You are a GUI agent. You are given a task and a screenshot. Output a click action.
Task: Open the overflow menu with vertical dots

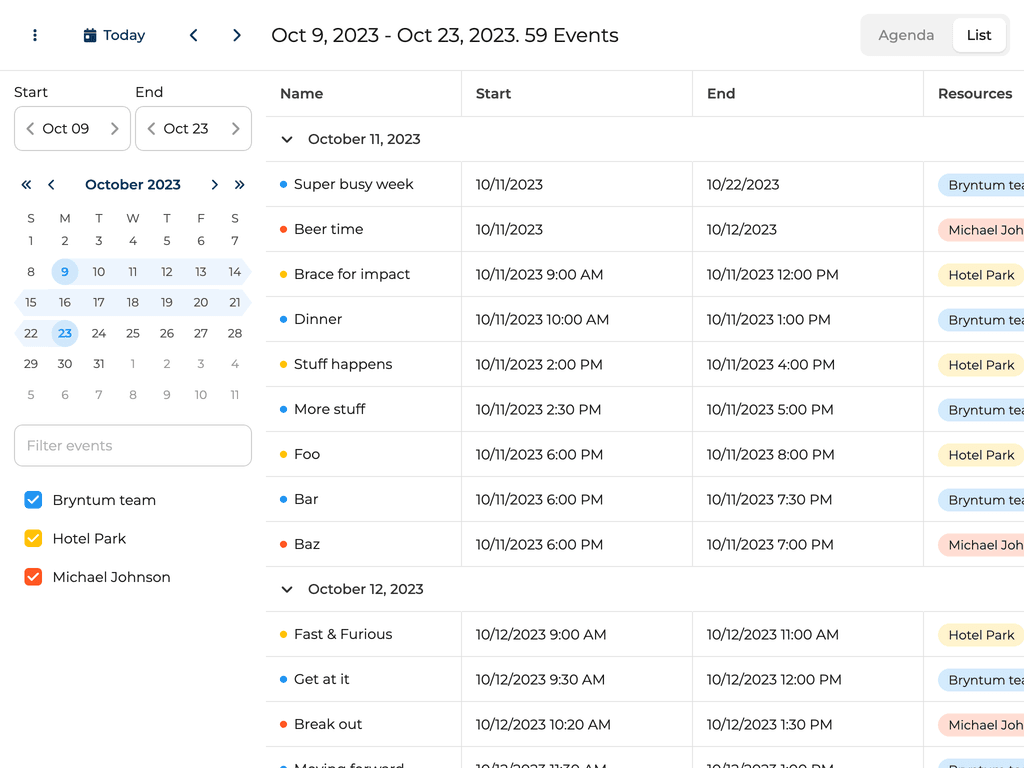(x=34, y=34)
